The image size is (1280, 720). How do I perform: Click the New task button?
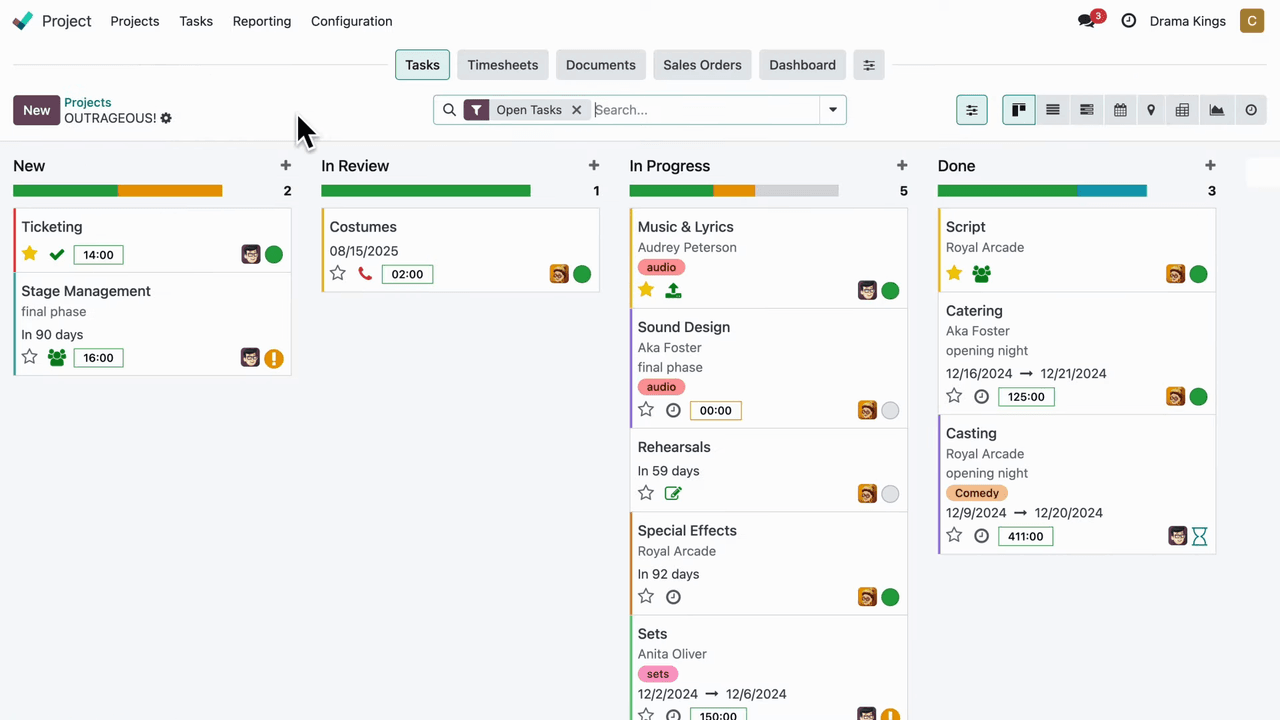37,110
